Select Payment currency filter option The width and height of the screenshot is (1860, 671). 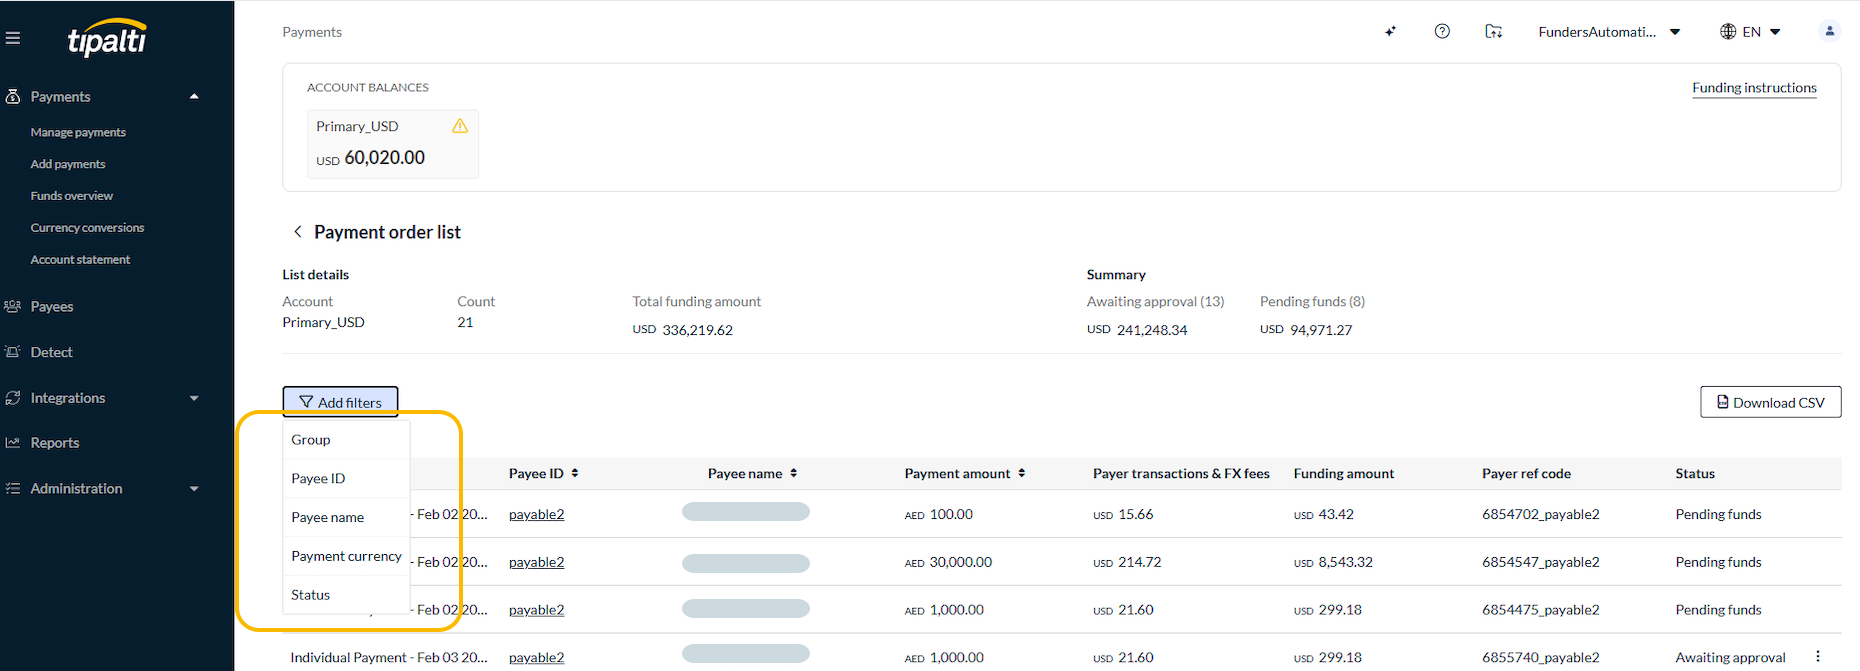pos(346,556)
